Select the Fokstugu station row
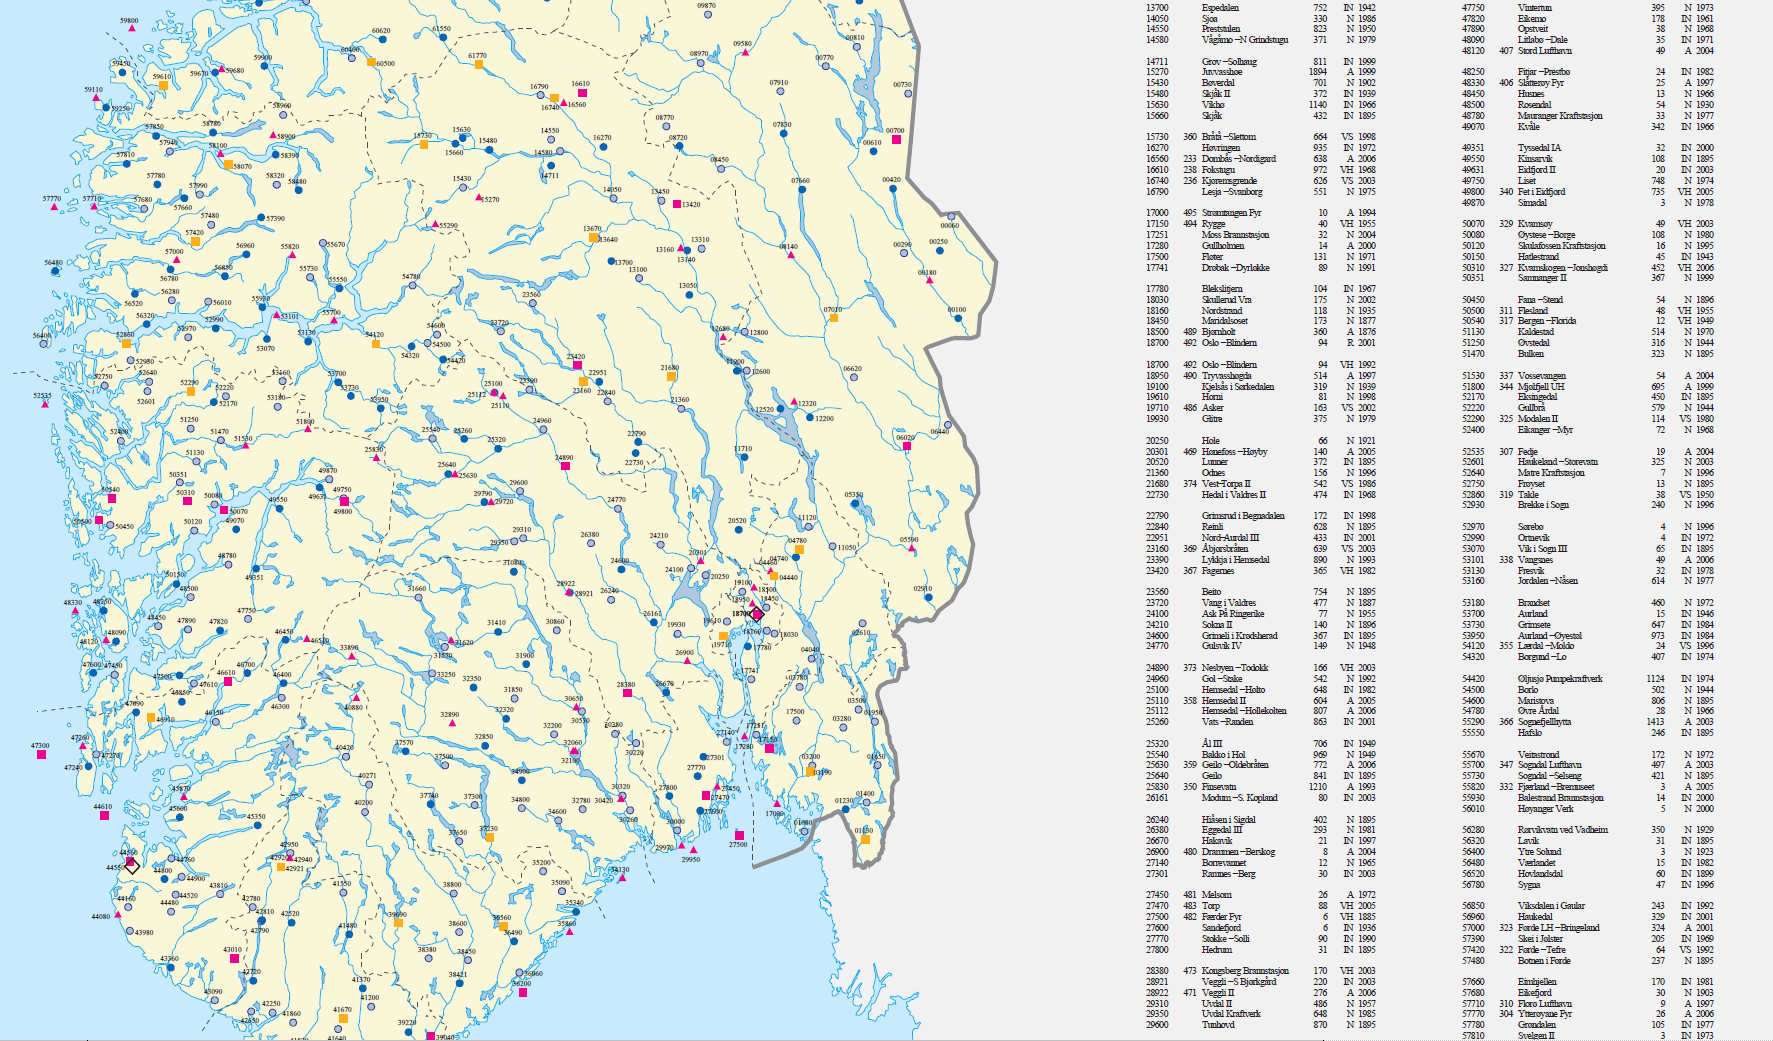This screenshot has height=1041, width=1773. (x=1261, y=170)
